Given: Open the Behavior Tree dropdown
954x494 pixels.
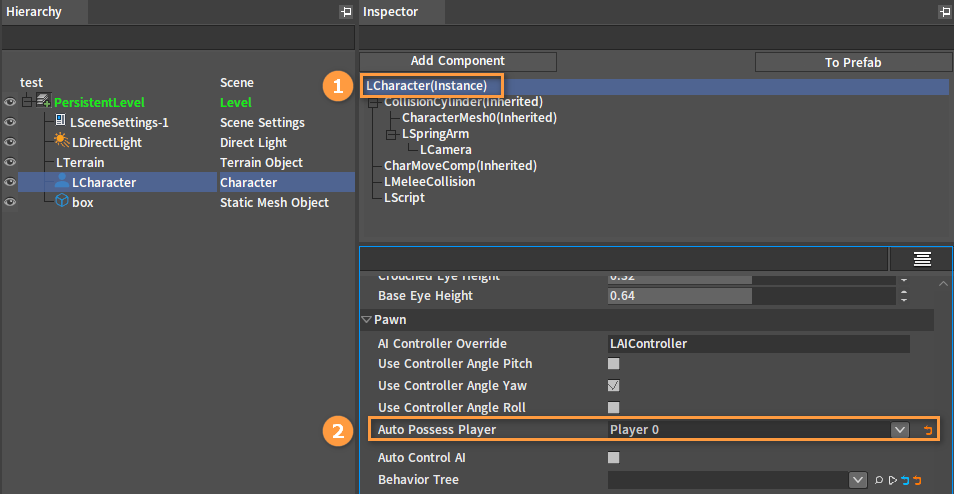Looking at the screenshot, I should (x=858, y=480).
